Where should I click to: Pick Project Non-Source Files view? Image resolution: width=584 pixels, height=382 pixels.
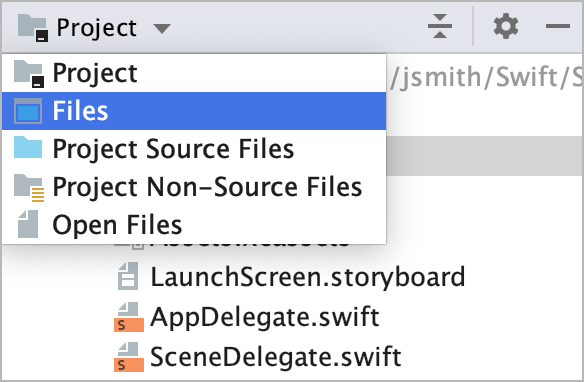(x=194, y=187)
